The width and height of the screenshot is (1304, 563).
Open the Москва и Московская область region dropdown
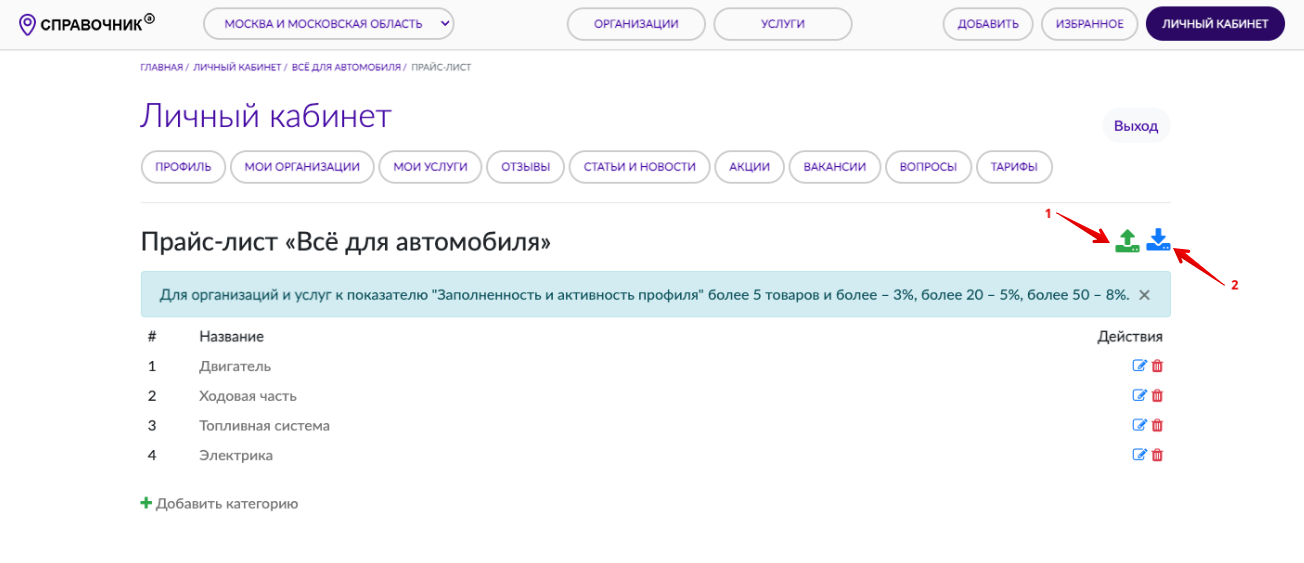(x=329, y=24)
